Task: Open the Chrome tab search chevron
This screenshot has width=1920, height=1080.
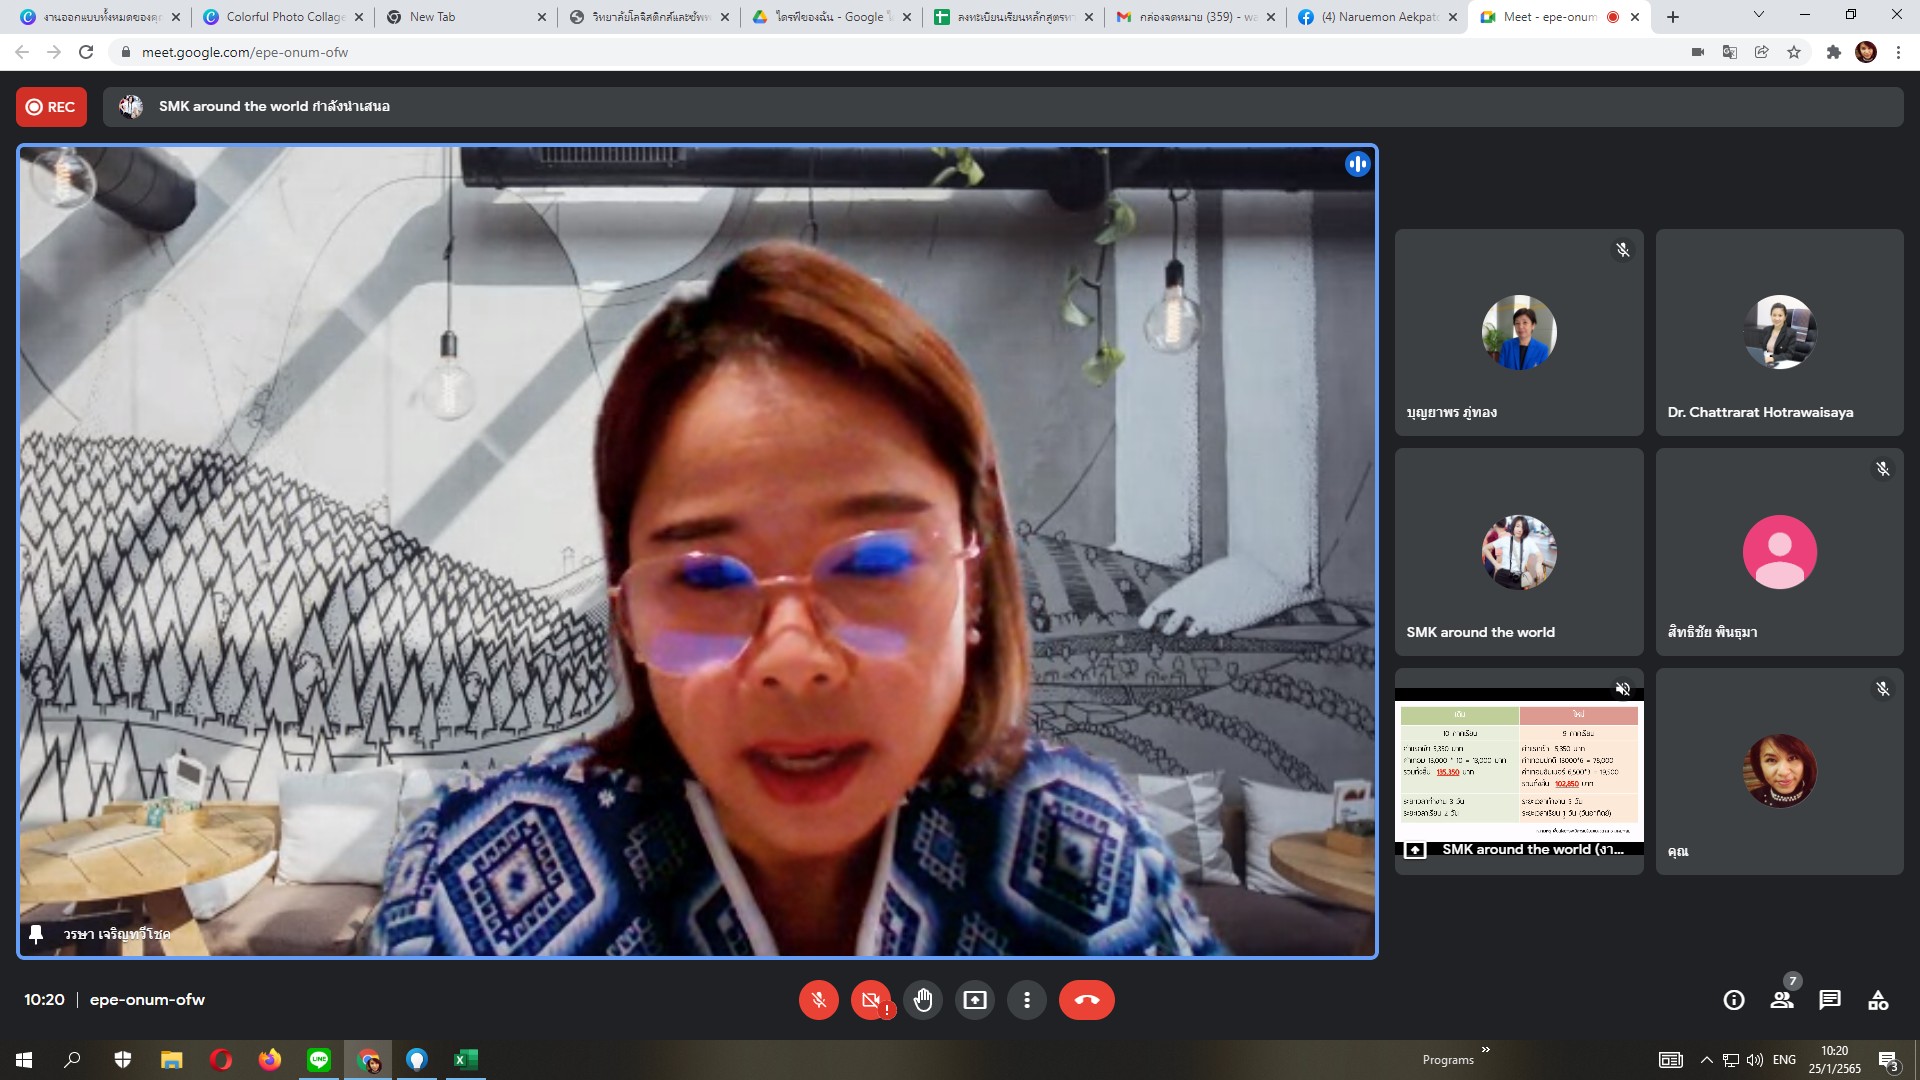Action: click(x=1759, y=15)
